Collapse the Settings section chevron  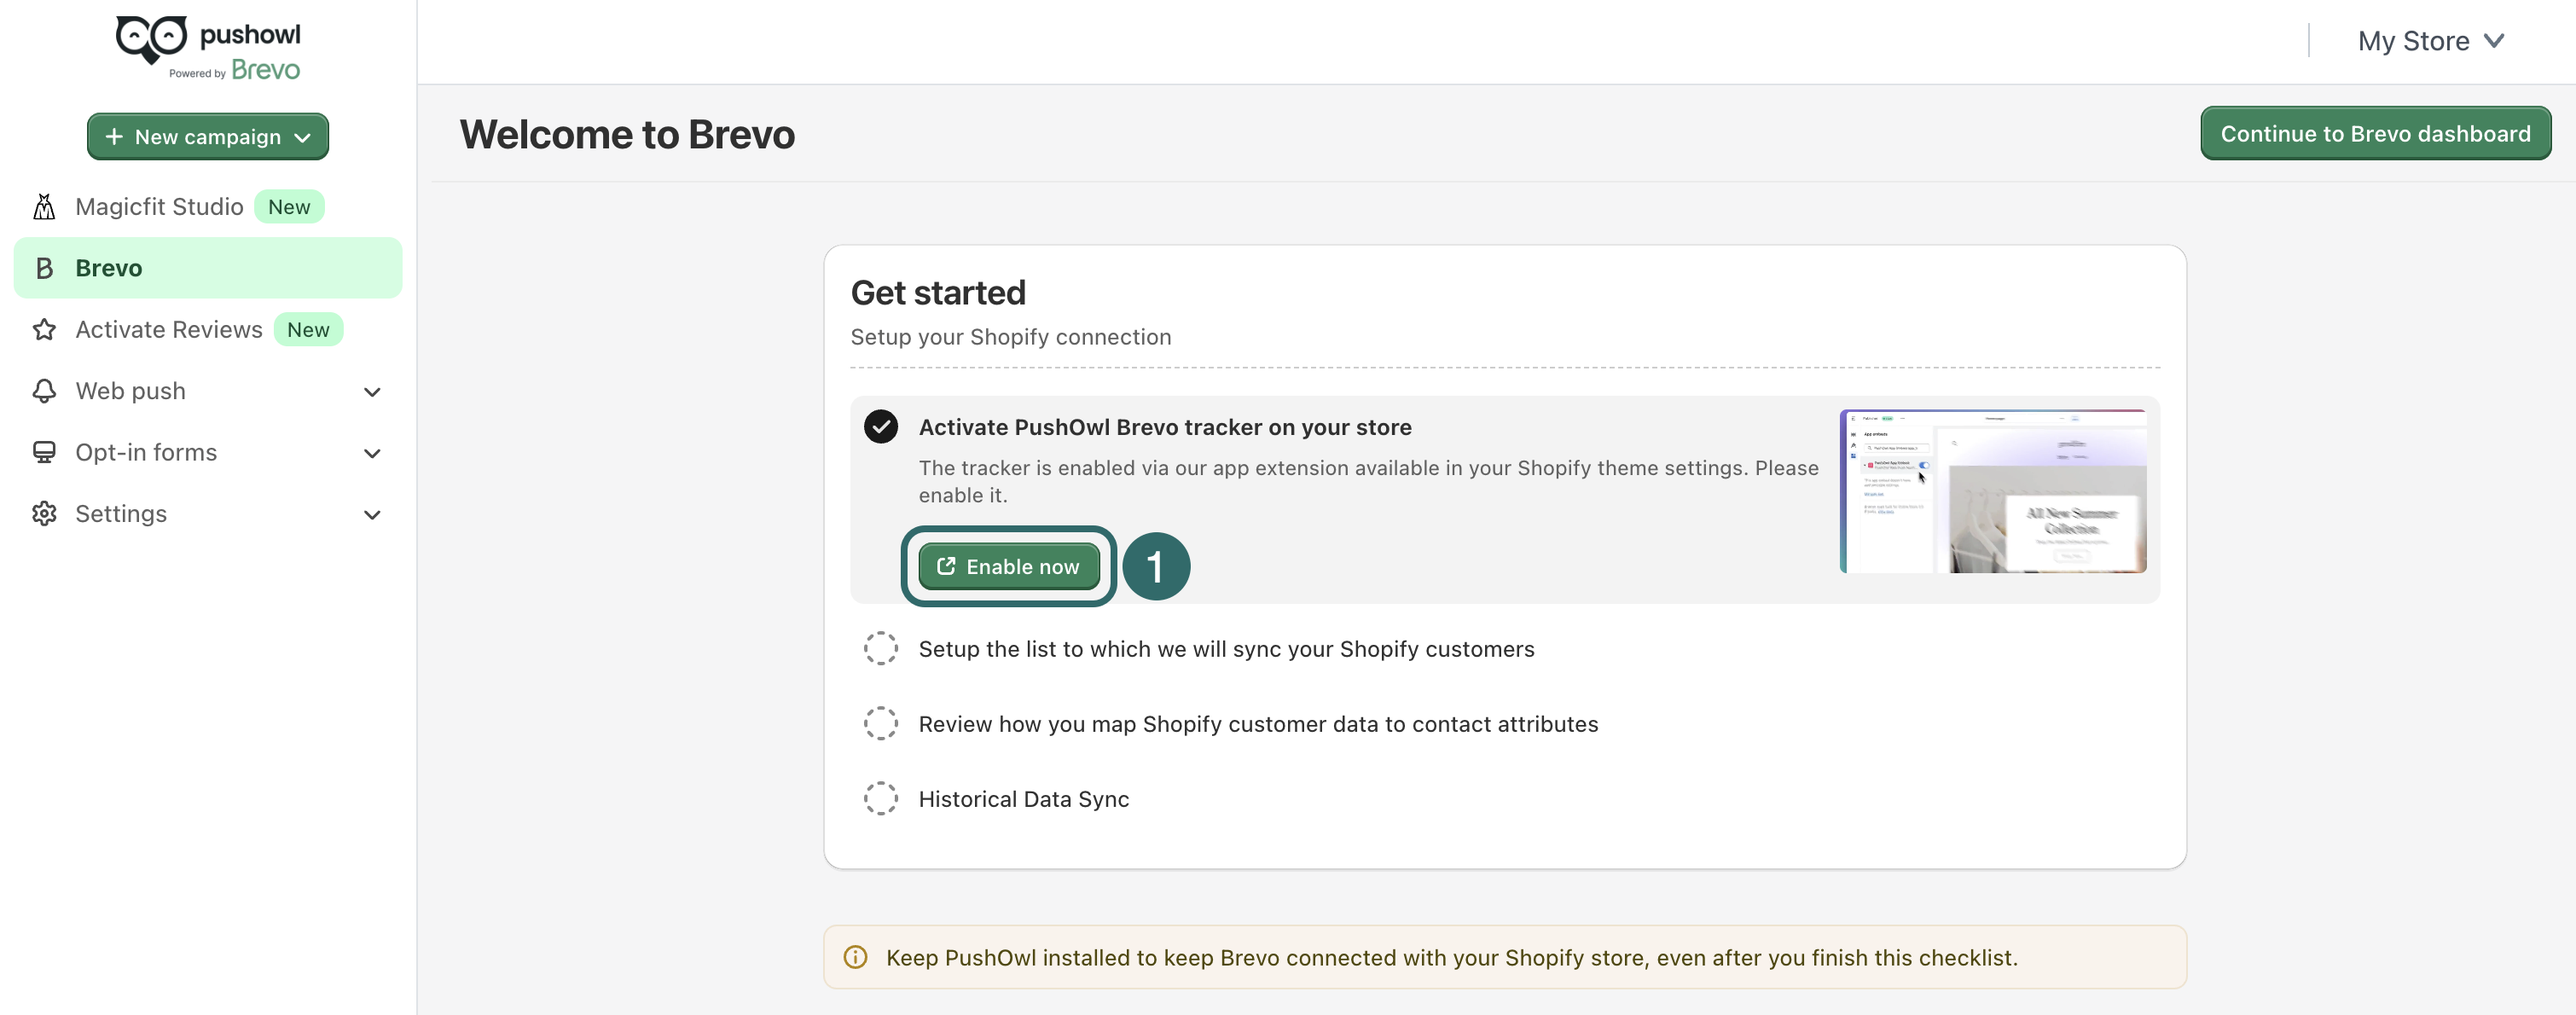coord(372,514)
